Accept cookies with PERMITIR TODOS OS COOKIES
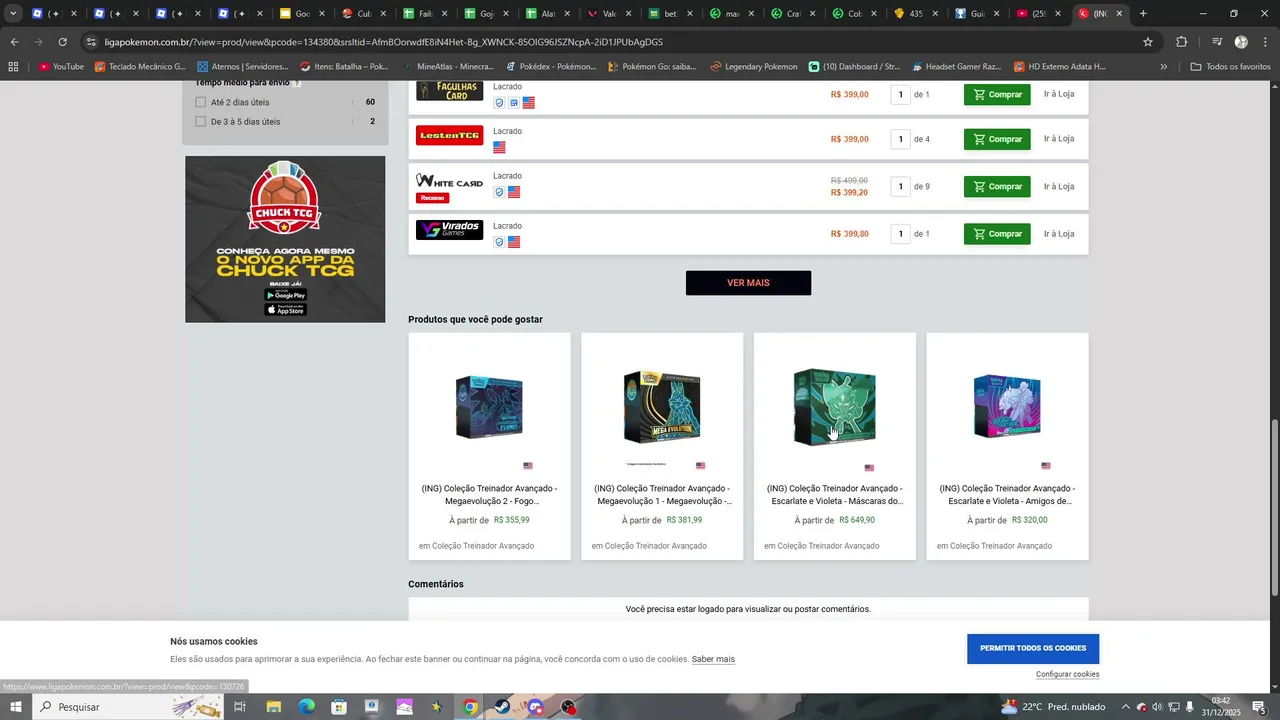This screenshot has height=720, width=1280. (x=1033, y=648)
